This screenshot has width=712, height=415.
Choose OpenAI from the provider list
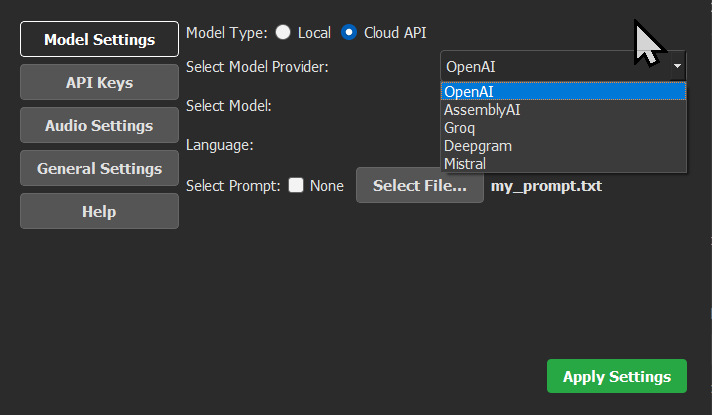[x=563, y=92]
